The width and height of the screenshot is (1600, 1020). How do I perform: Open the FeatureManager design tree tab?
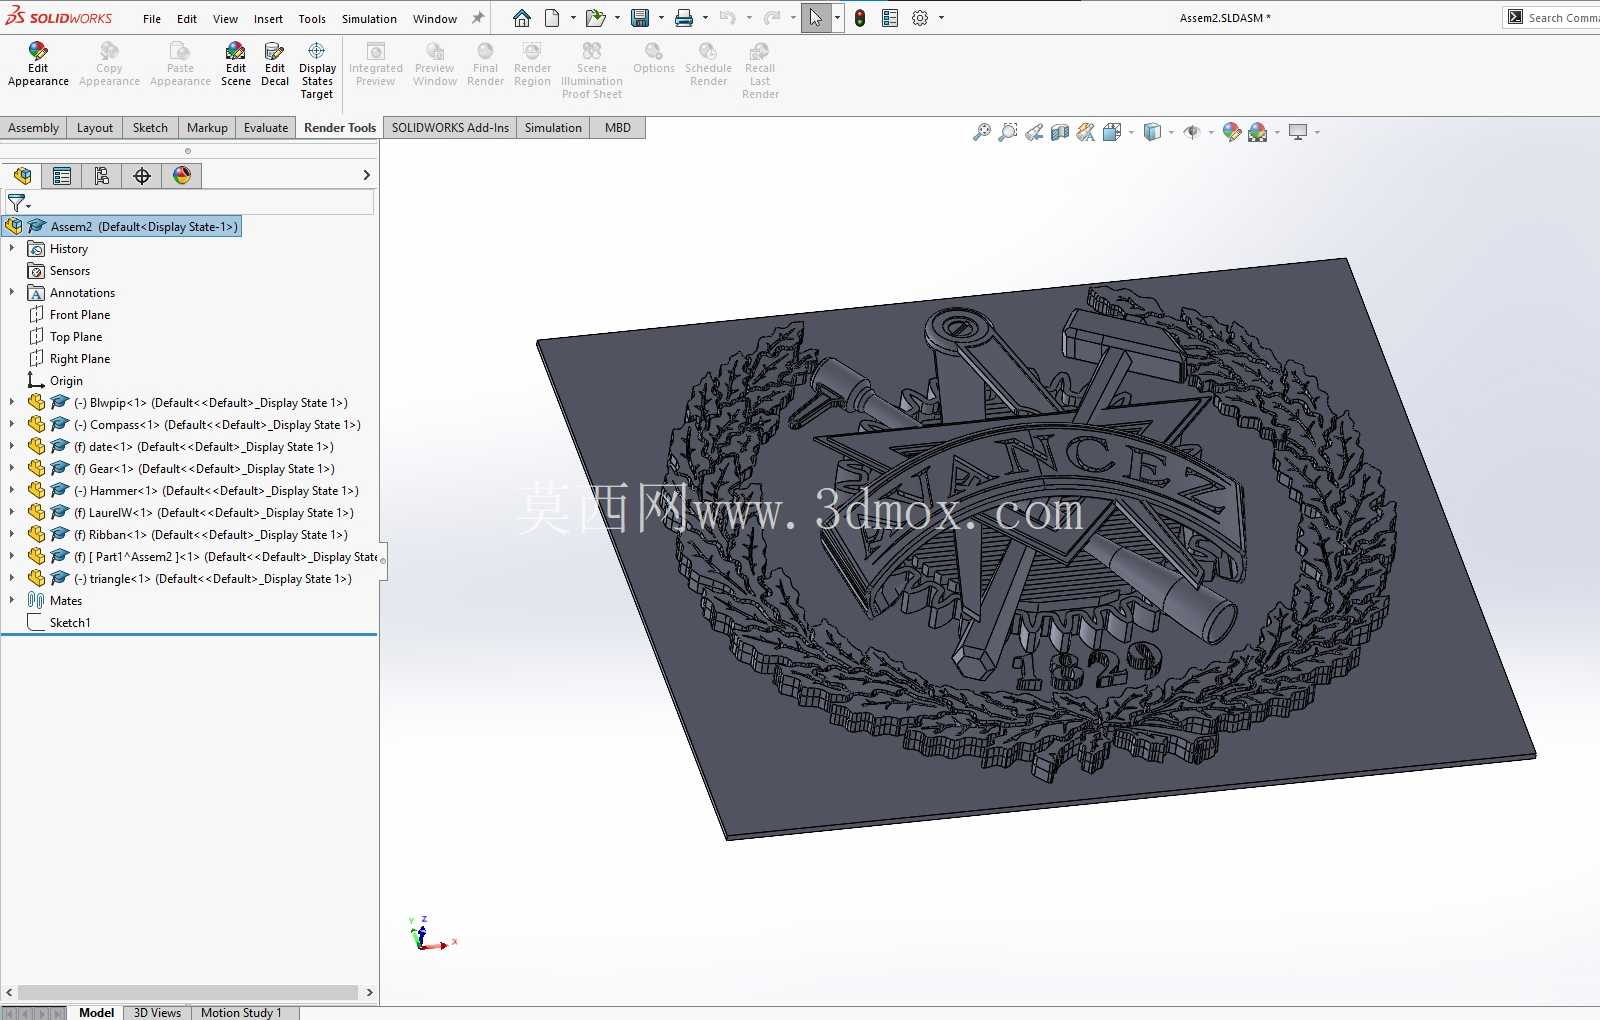[x=22, y=176]
